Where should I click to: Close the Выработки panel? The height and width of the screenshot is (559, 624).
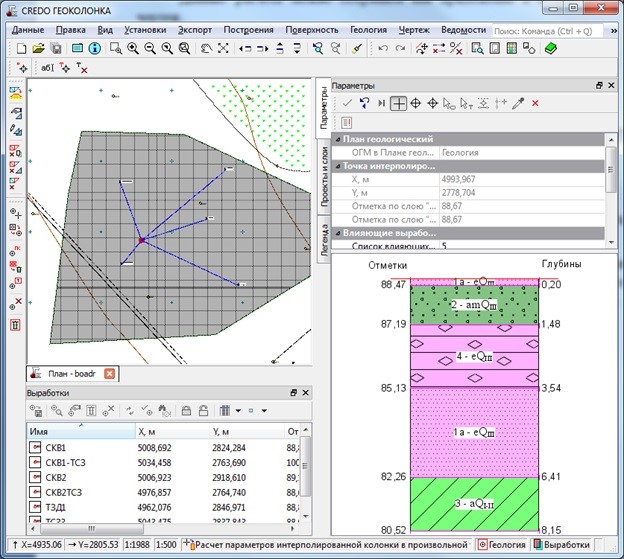coord(306,393)
